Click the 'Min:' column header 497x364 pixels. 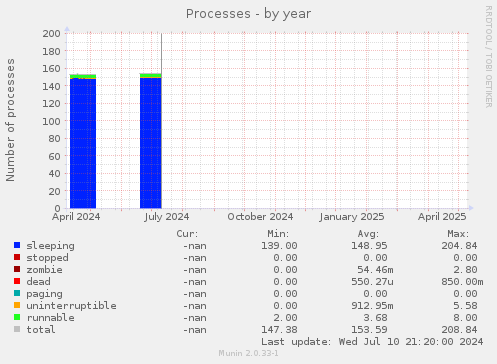pos(278,234)
